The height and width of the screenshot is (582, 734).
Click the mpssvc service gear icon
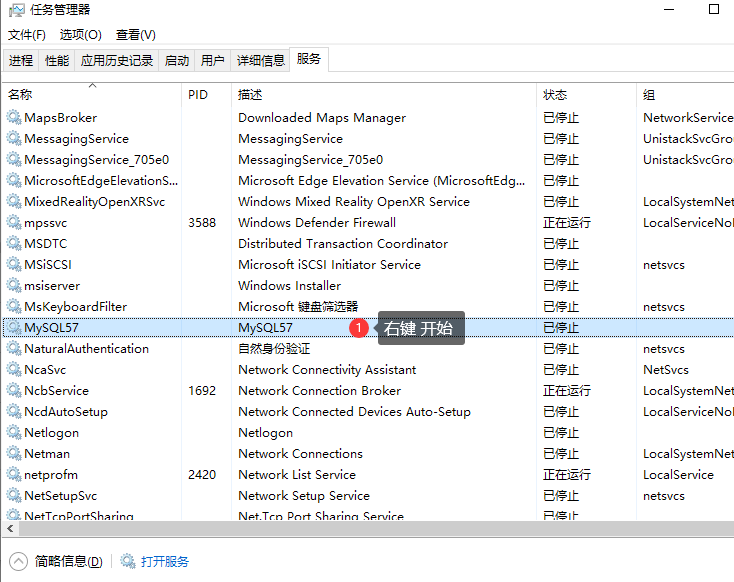(13, 223)
